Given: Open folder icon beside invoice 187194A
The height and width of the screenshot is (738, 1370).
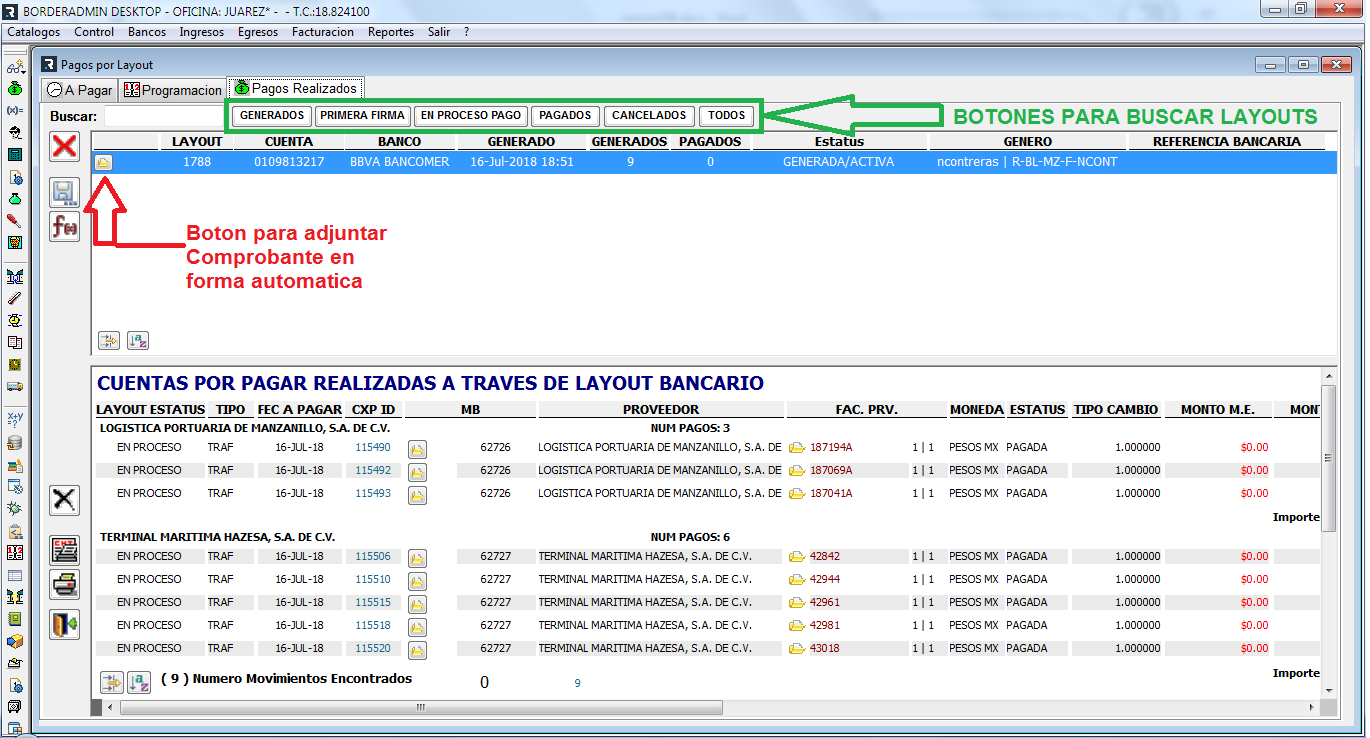Looking at the screenshot, I should click(797, 448).
